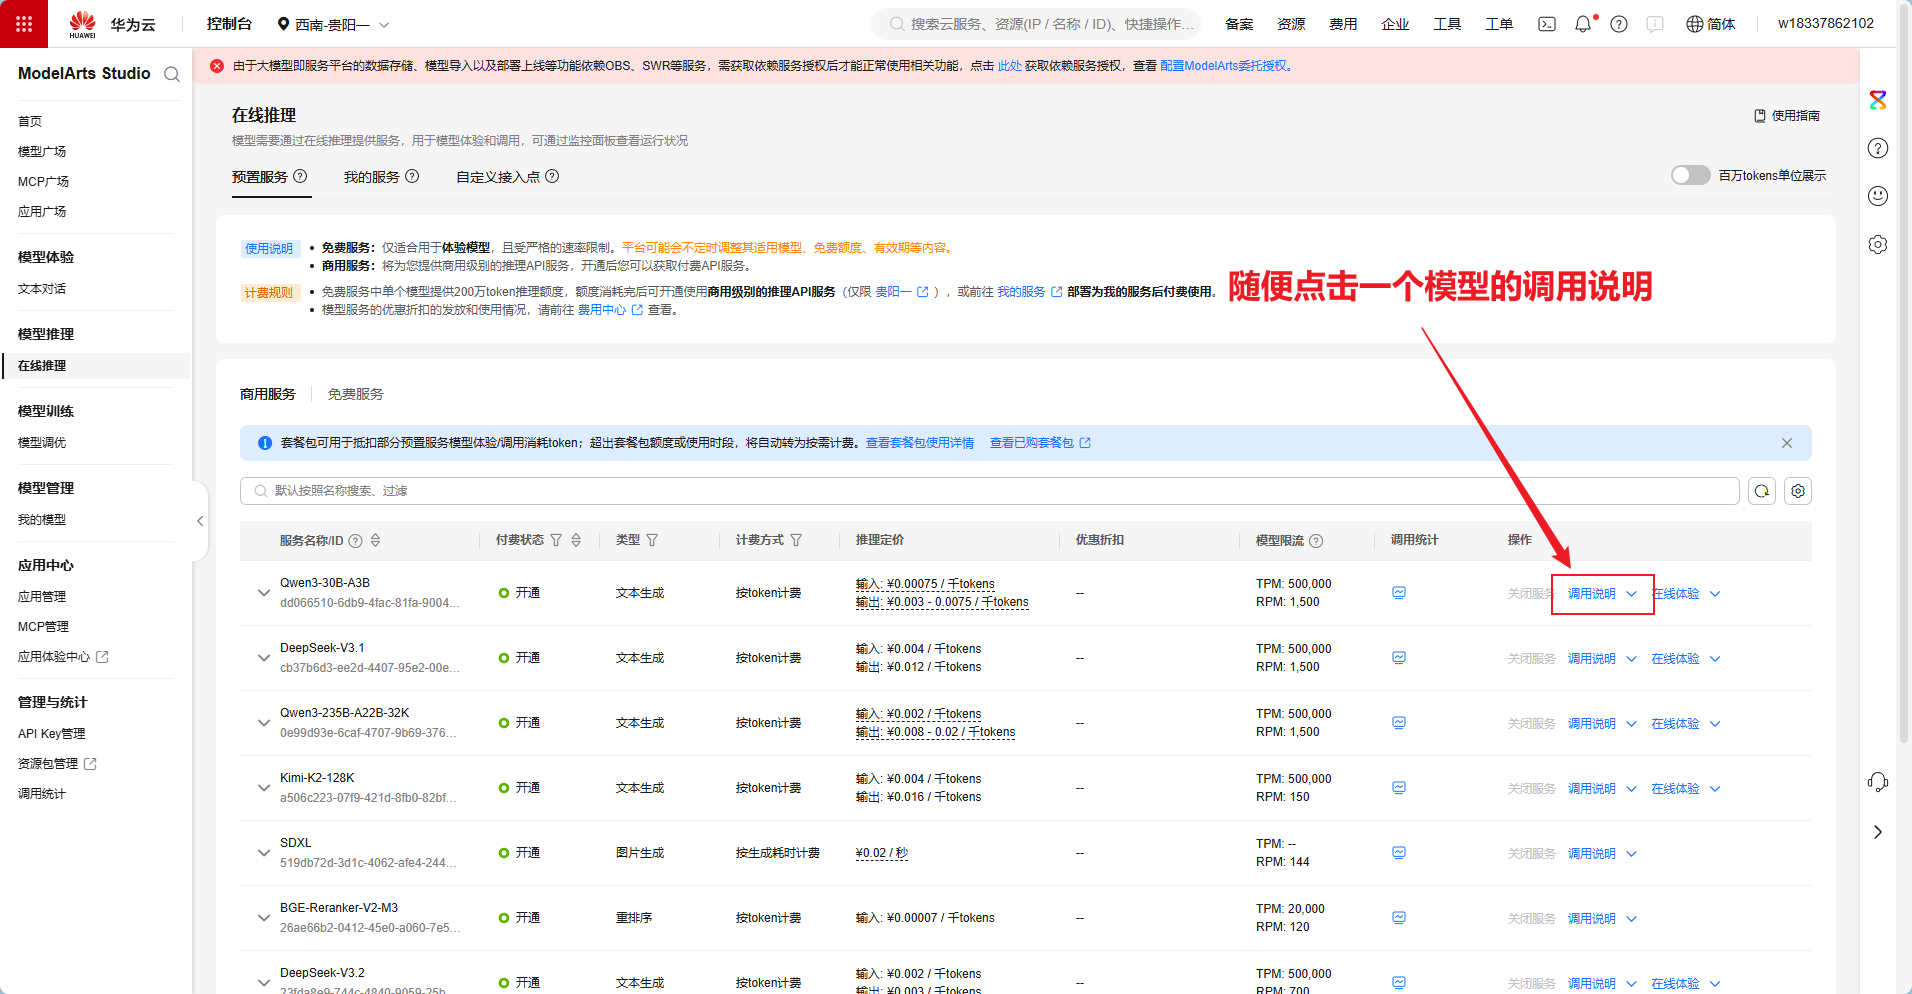This screenshot has height=994, width=1912.
Task: Open the help question mark in top bar
Action: [1619, 24]
